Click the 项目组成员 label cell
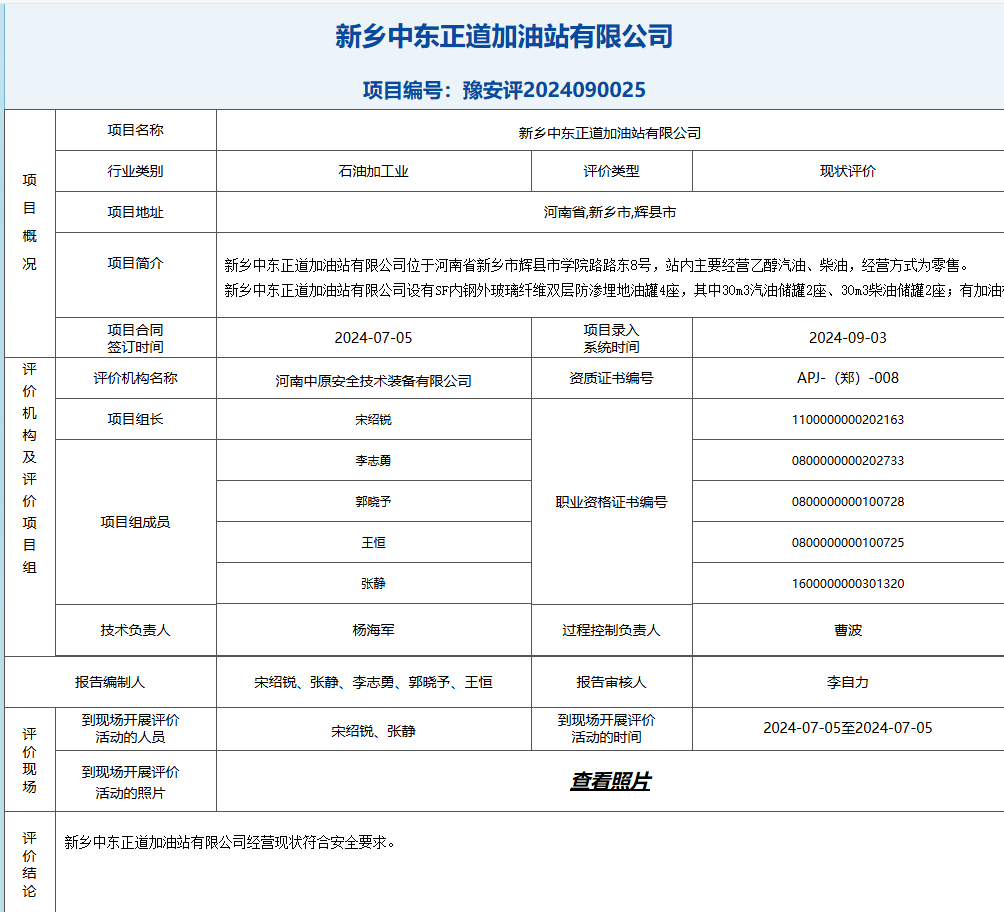1004x912 pixels. [136, 523]
